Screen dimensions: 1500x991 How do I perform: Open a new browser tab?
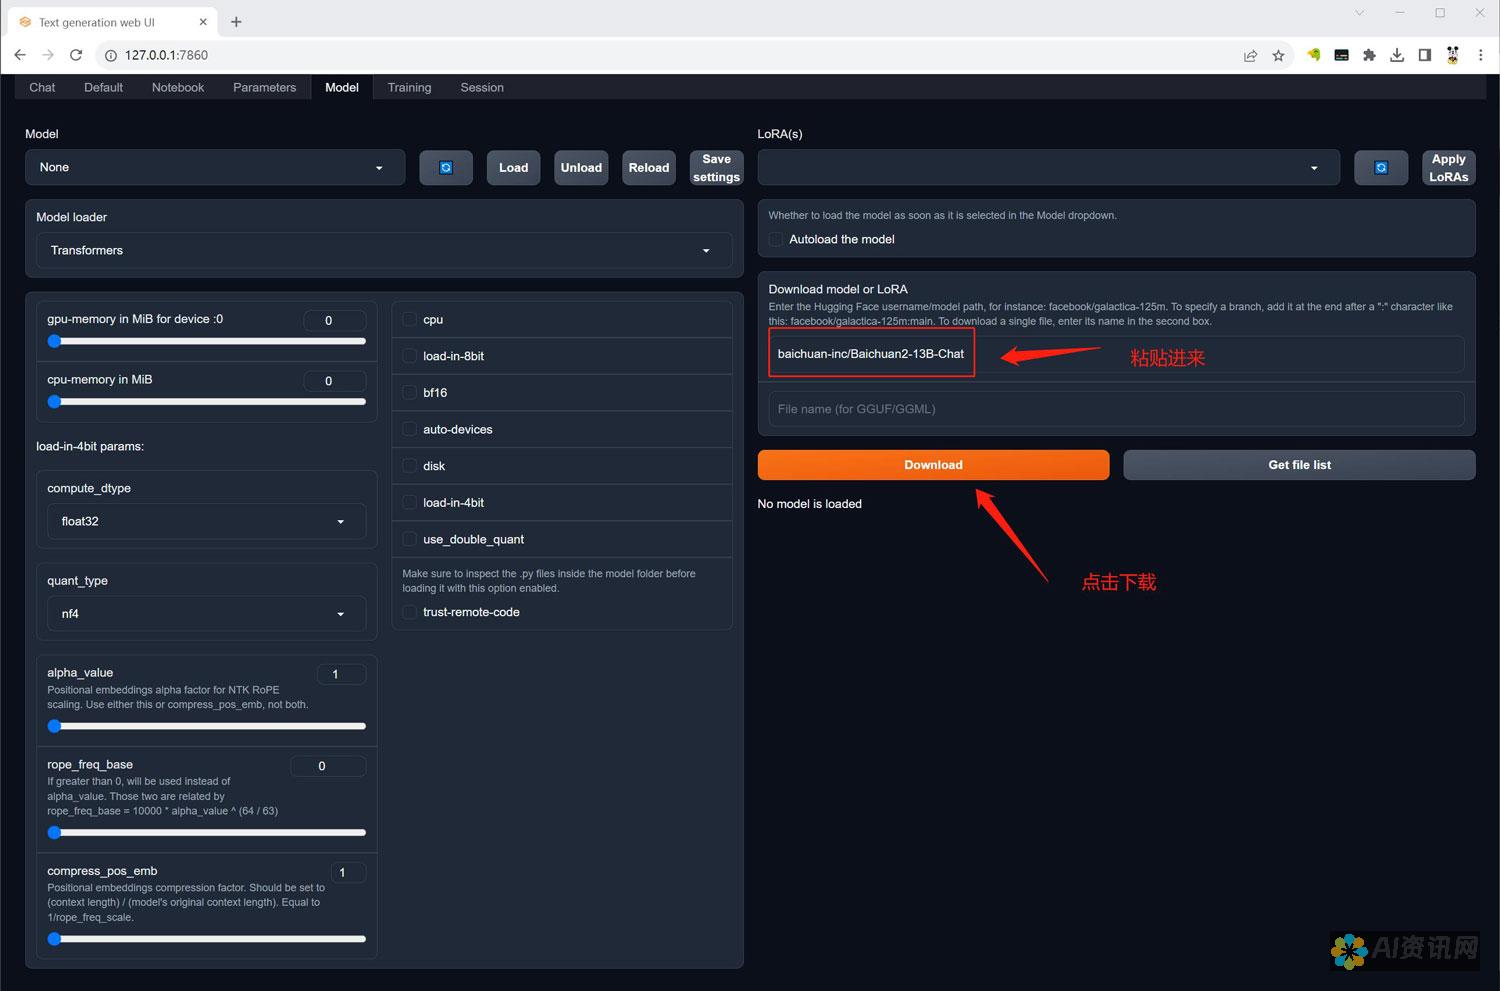pos(236,22)
